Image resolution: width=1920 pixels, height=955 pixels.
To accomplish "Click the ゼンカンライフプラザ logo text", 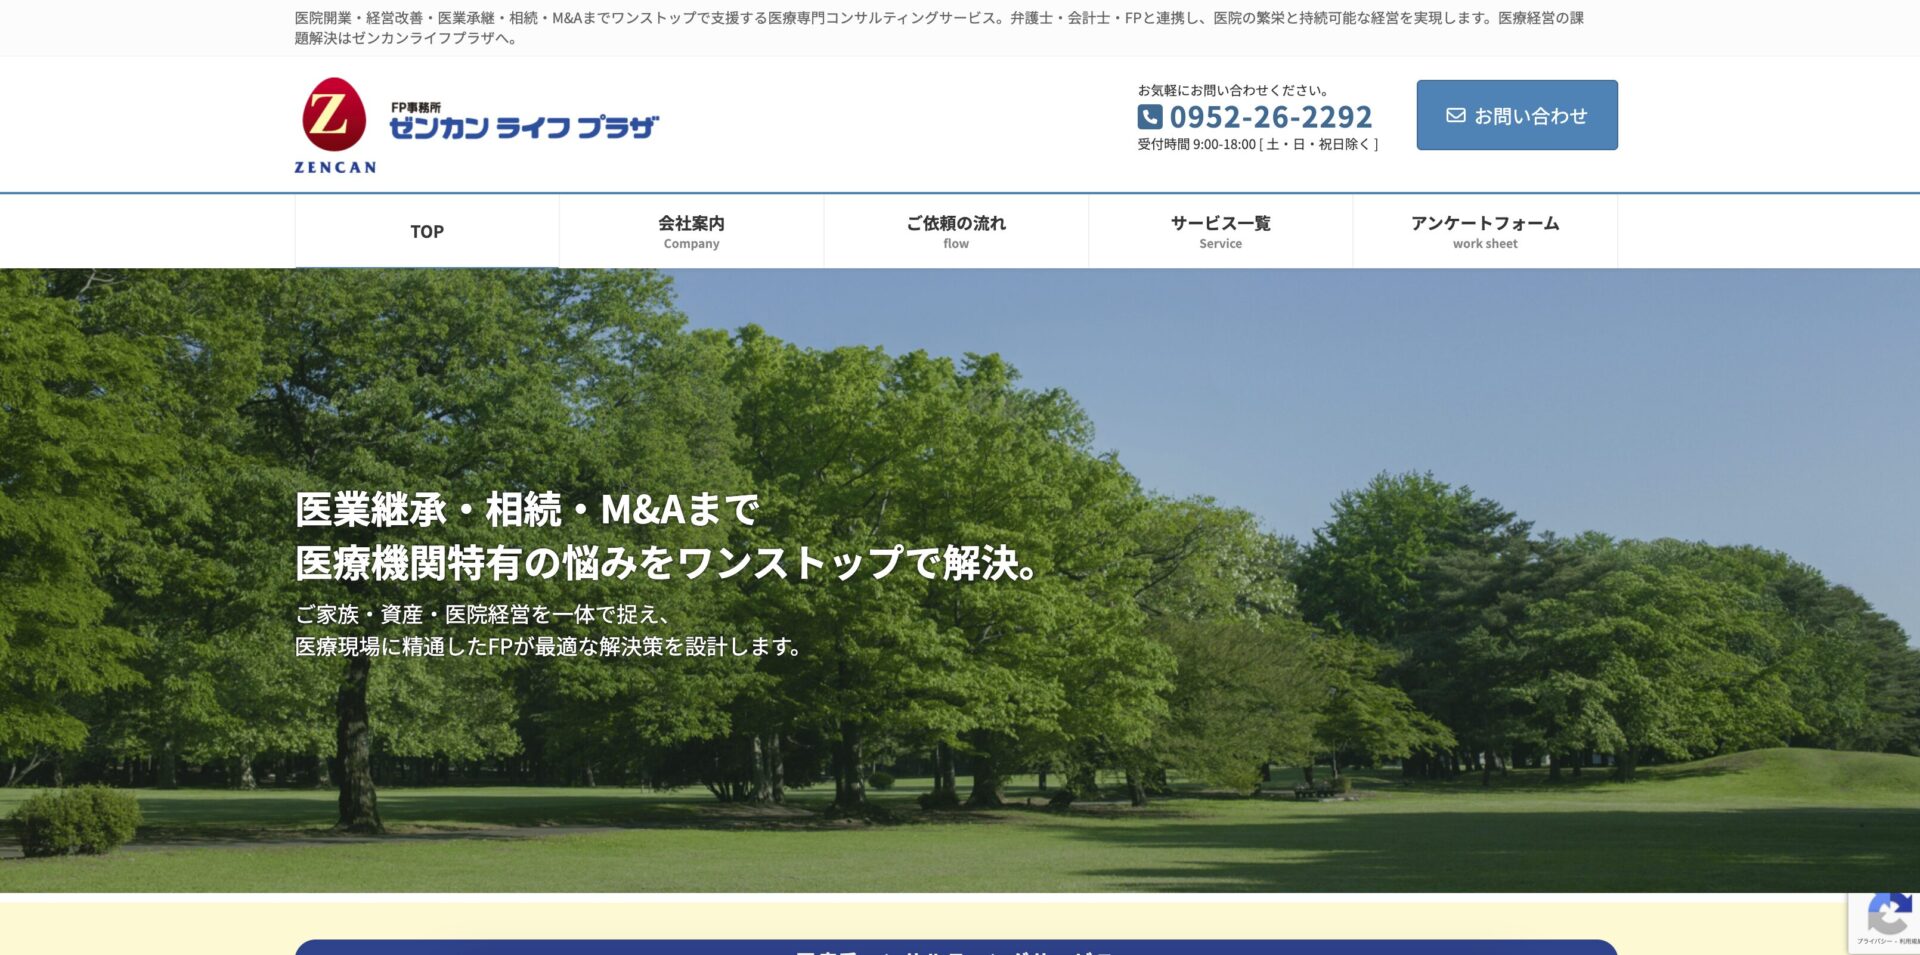I will pos(523,128).
